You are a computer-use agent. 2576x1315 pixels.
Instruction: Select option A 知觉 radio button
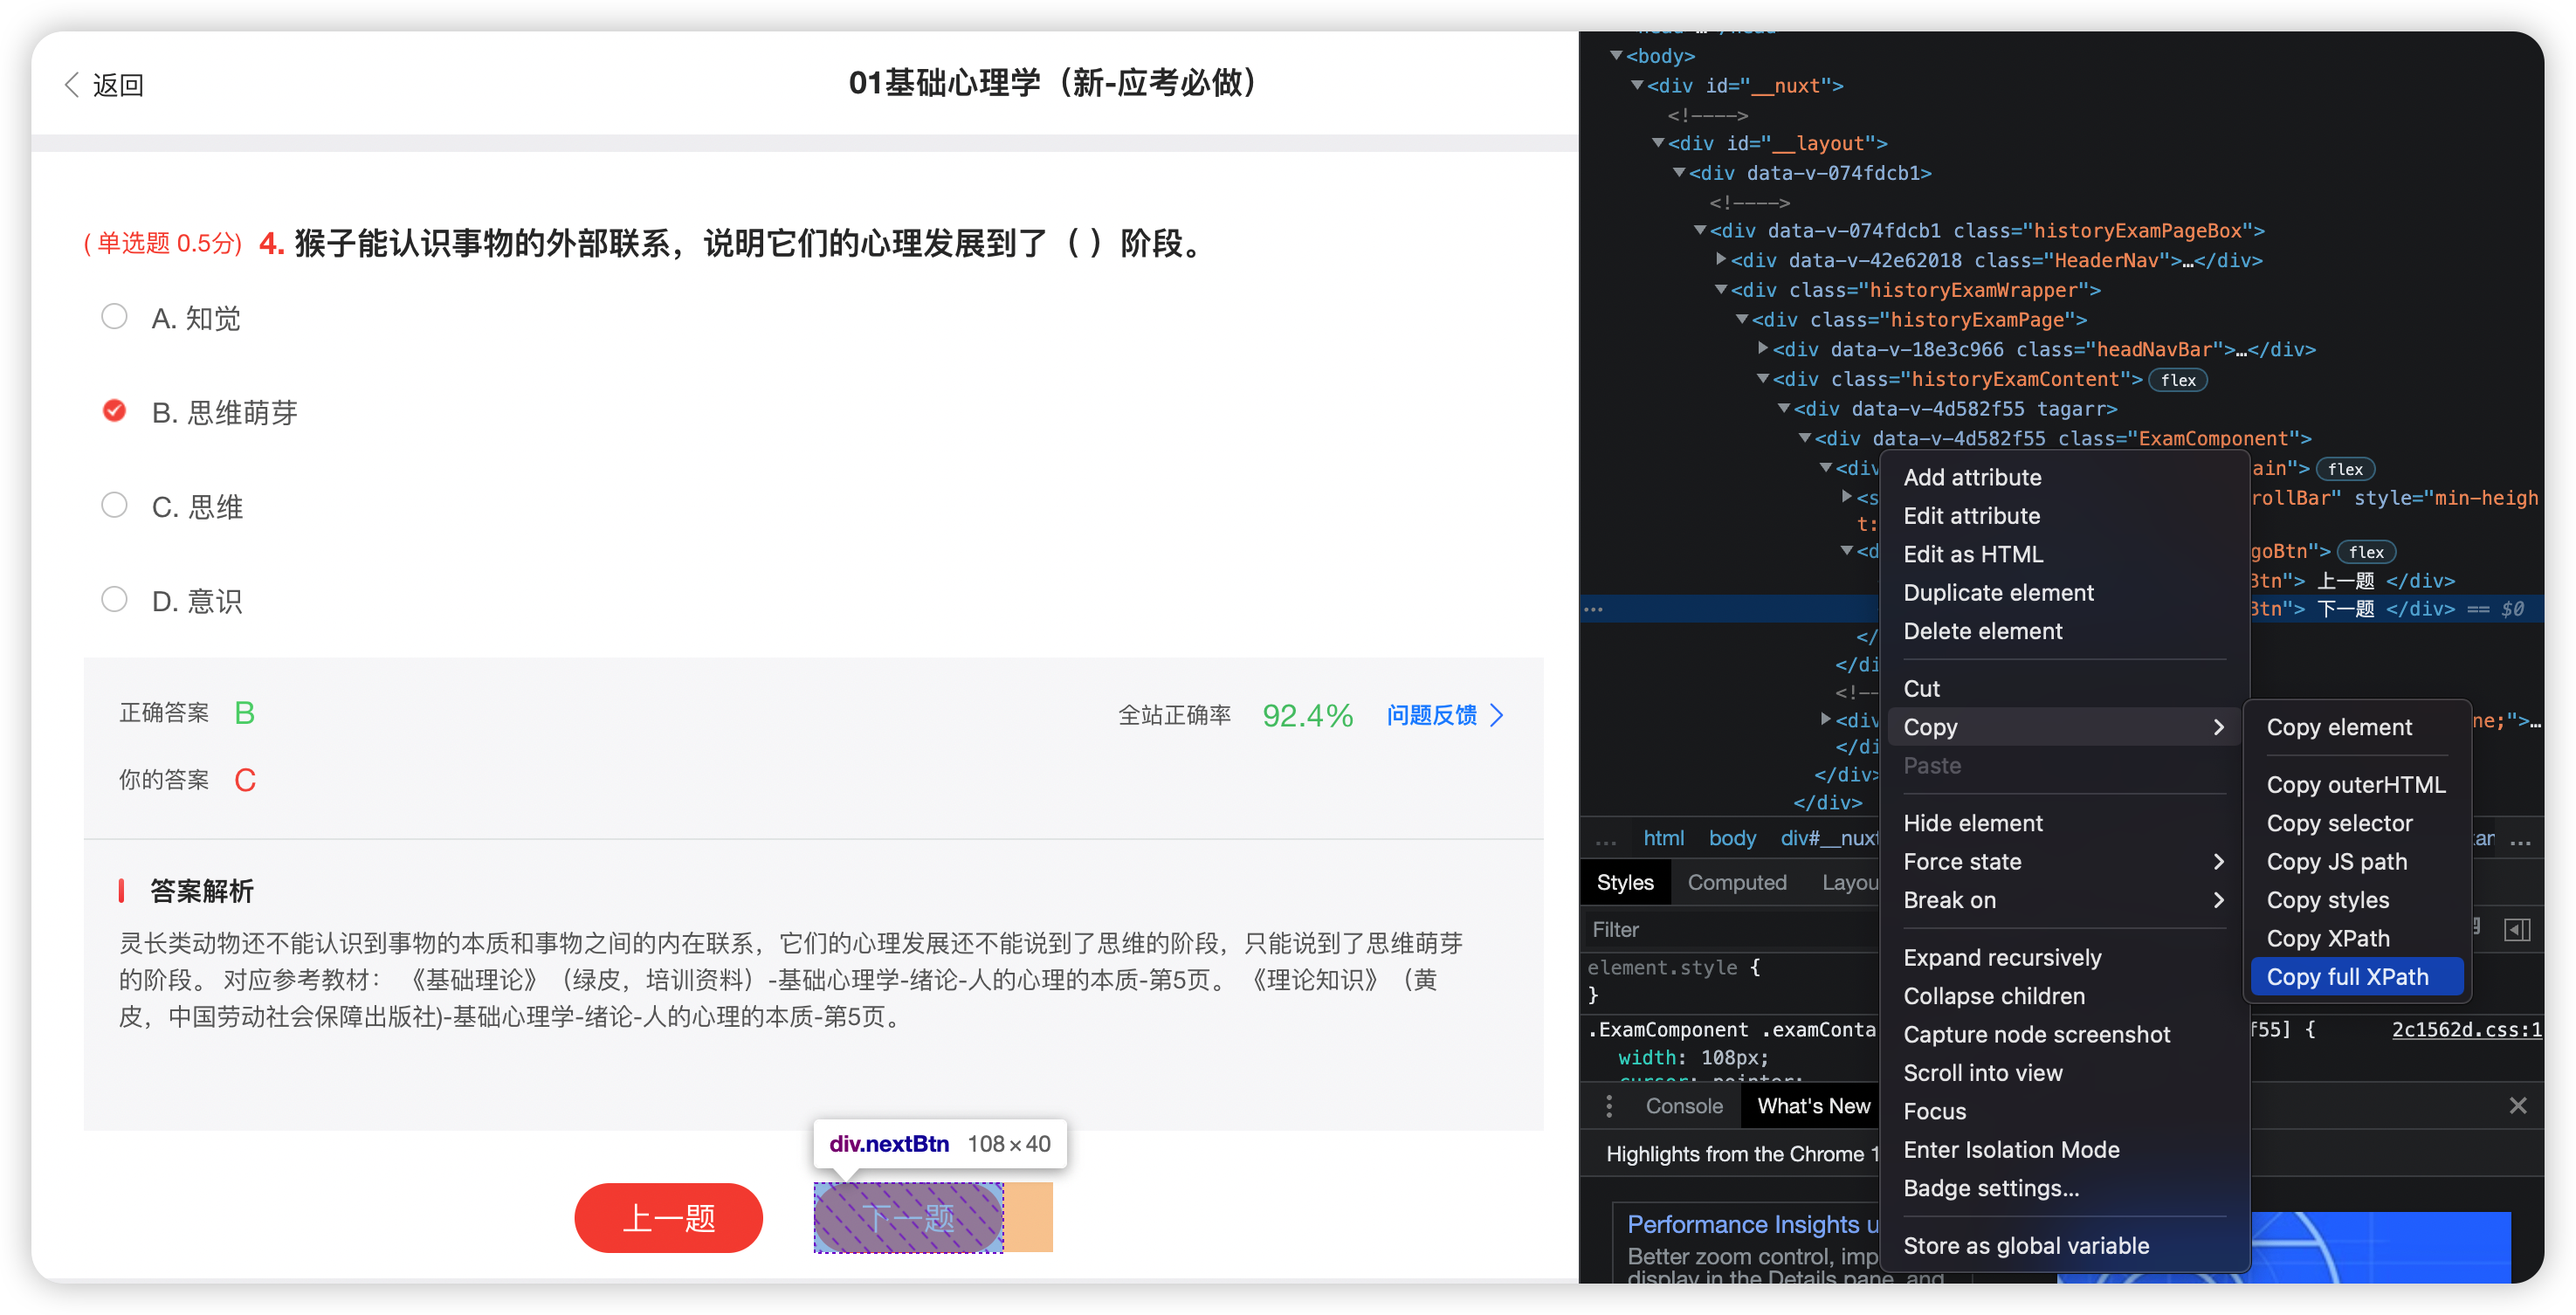(114, 317)
